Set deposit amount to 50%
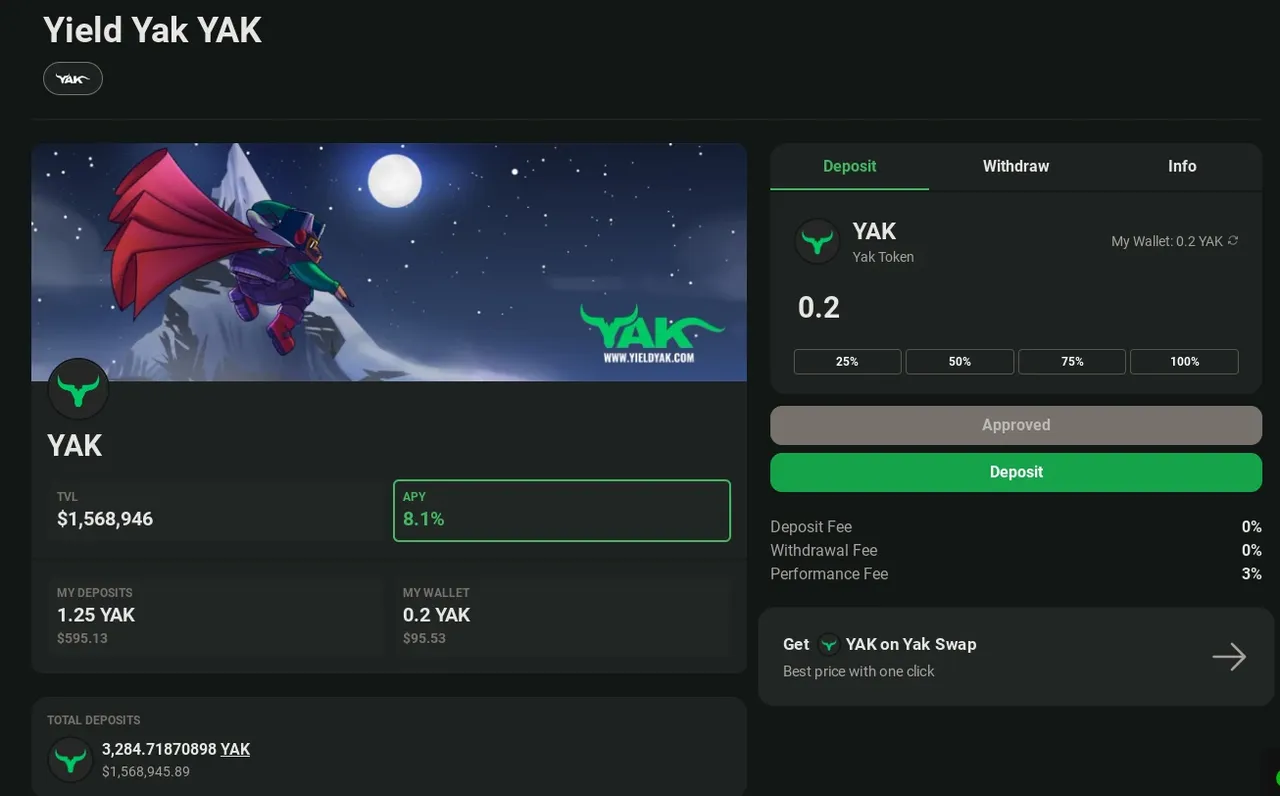 tap(960, 361)
